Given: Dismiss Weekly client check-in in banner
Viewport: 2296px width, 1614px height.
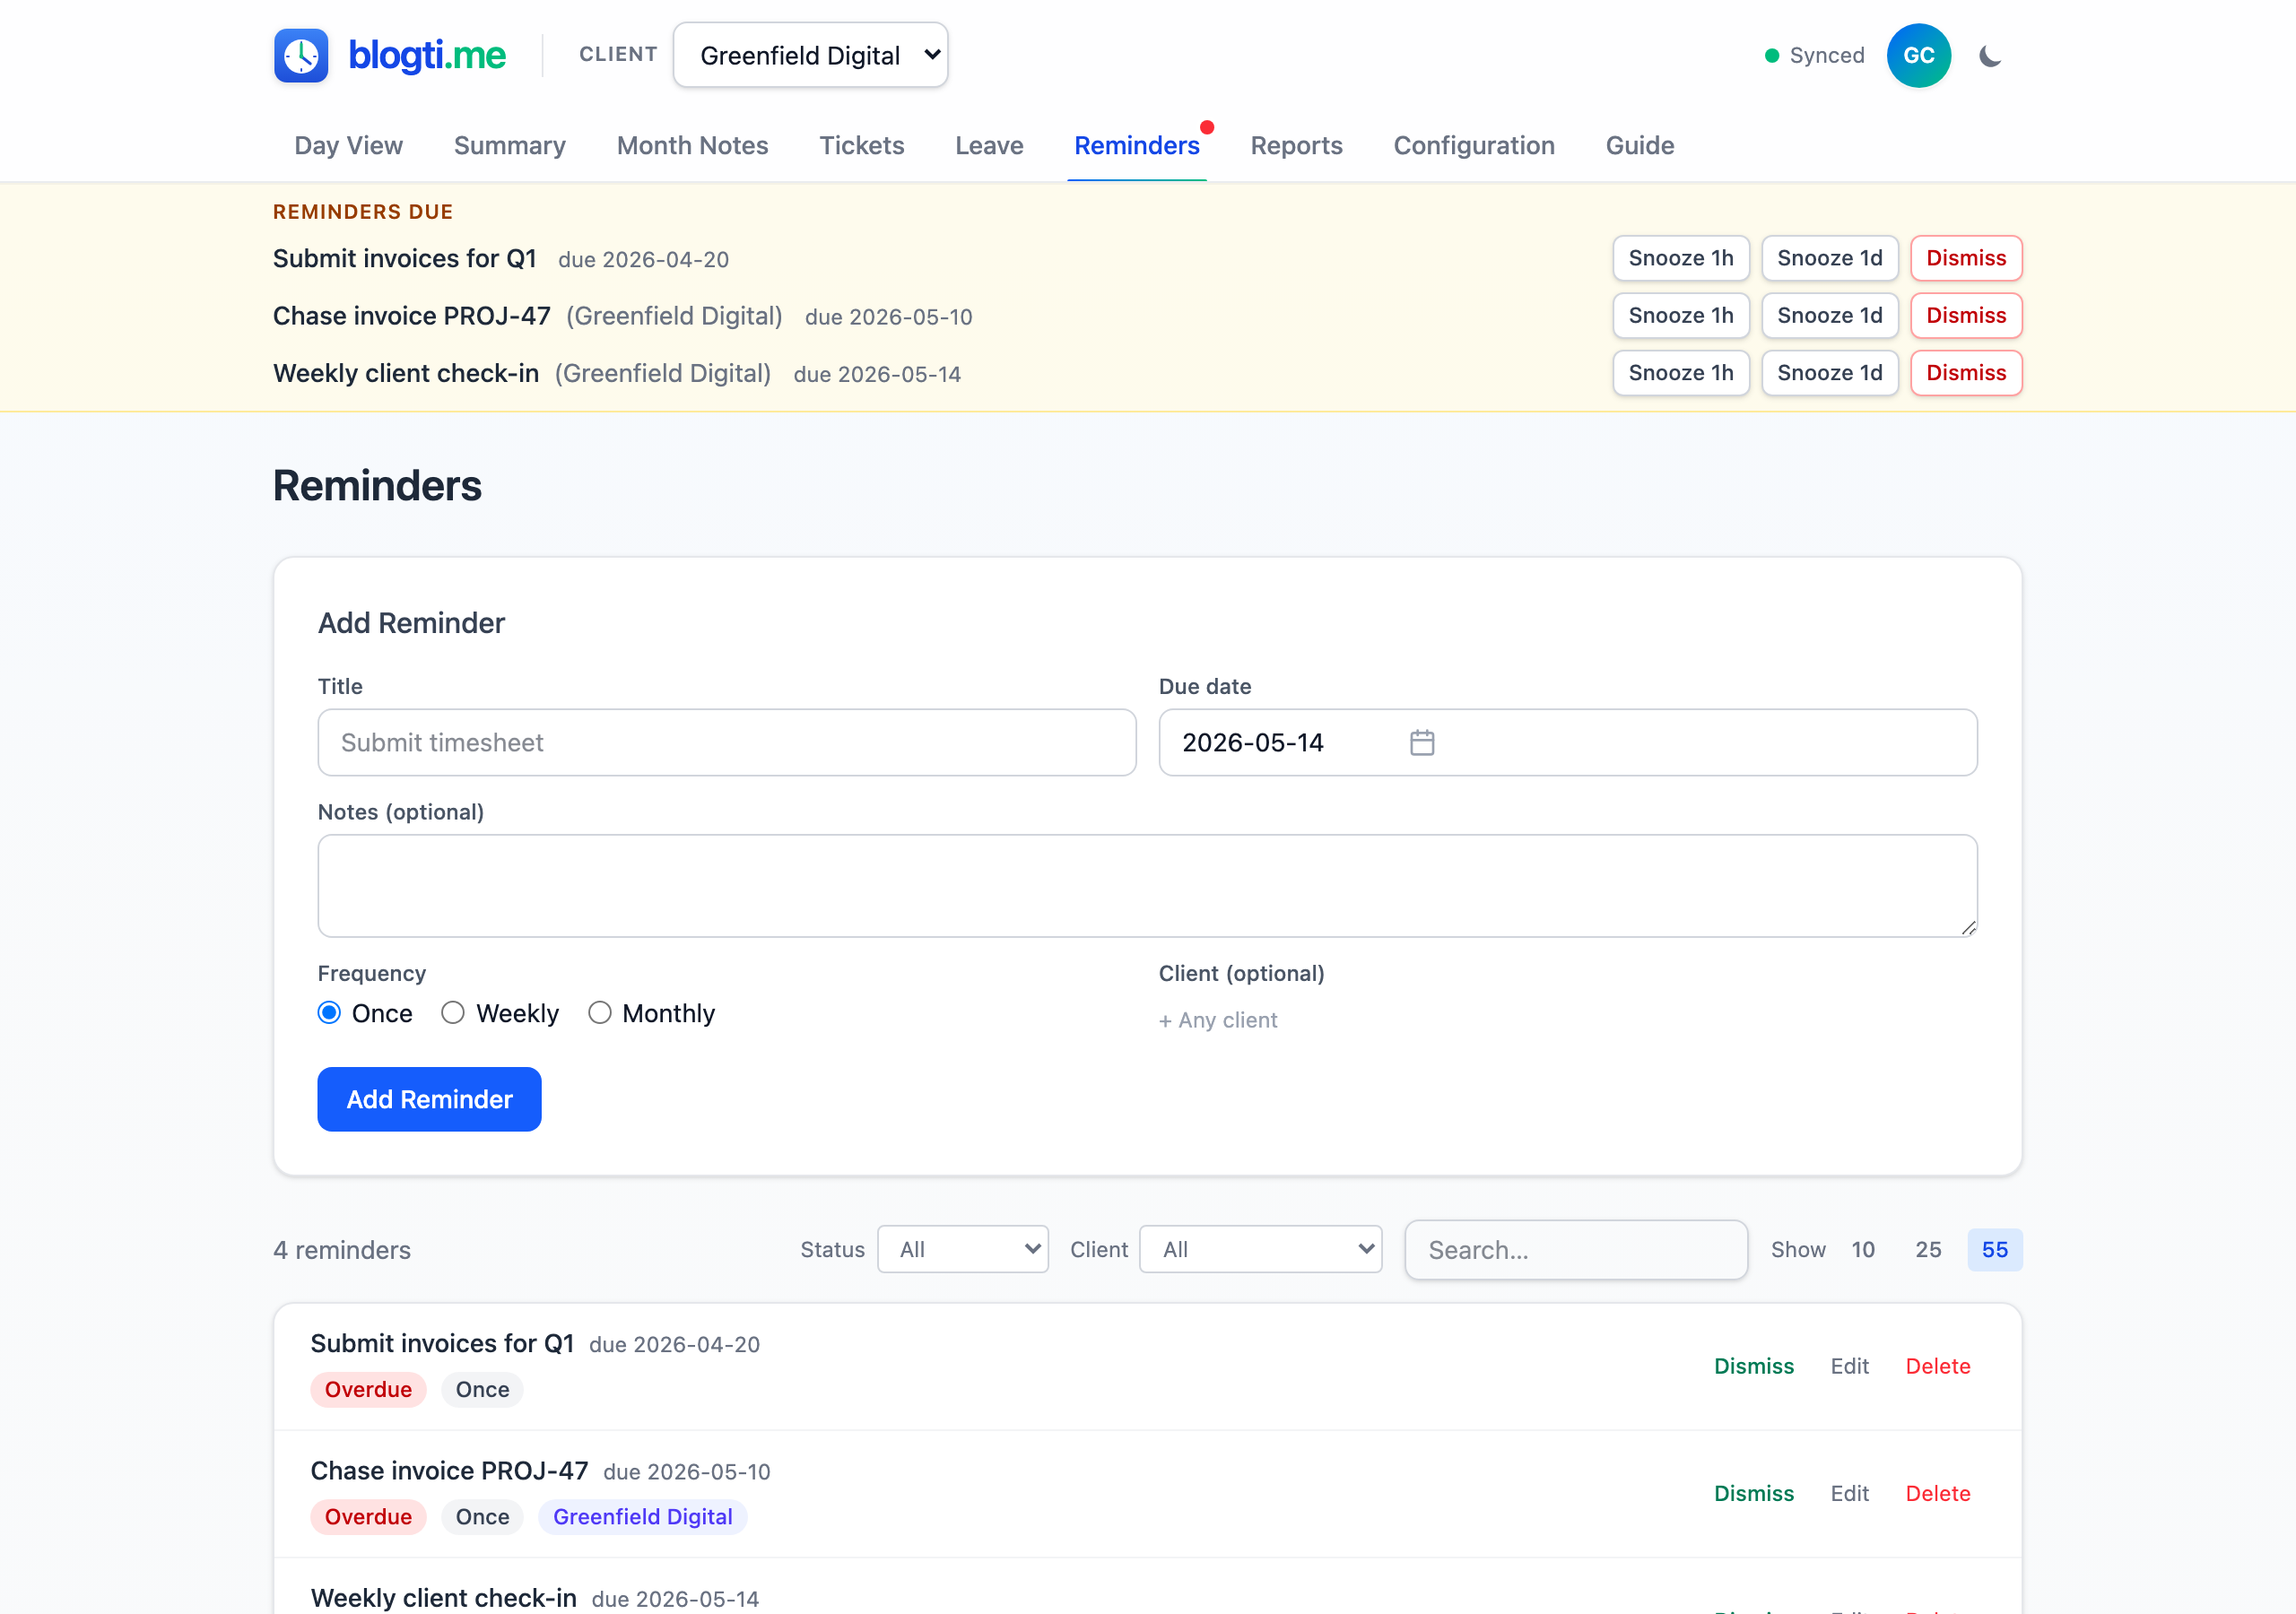Looking at the screenshot, I should click(x=1966, y=373).
